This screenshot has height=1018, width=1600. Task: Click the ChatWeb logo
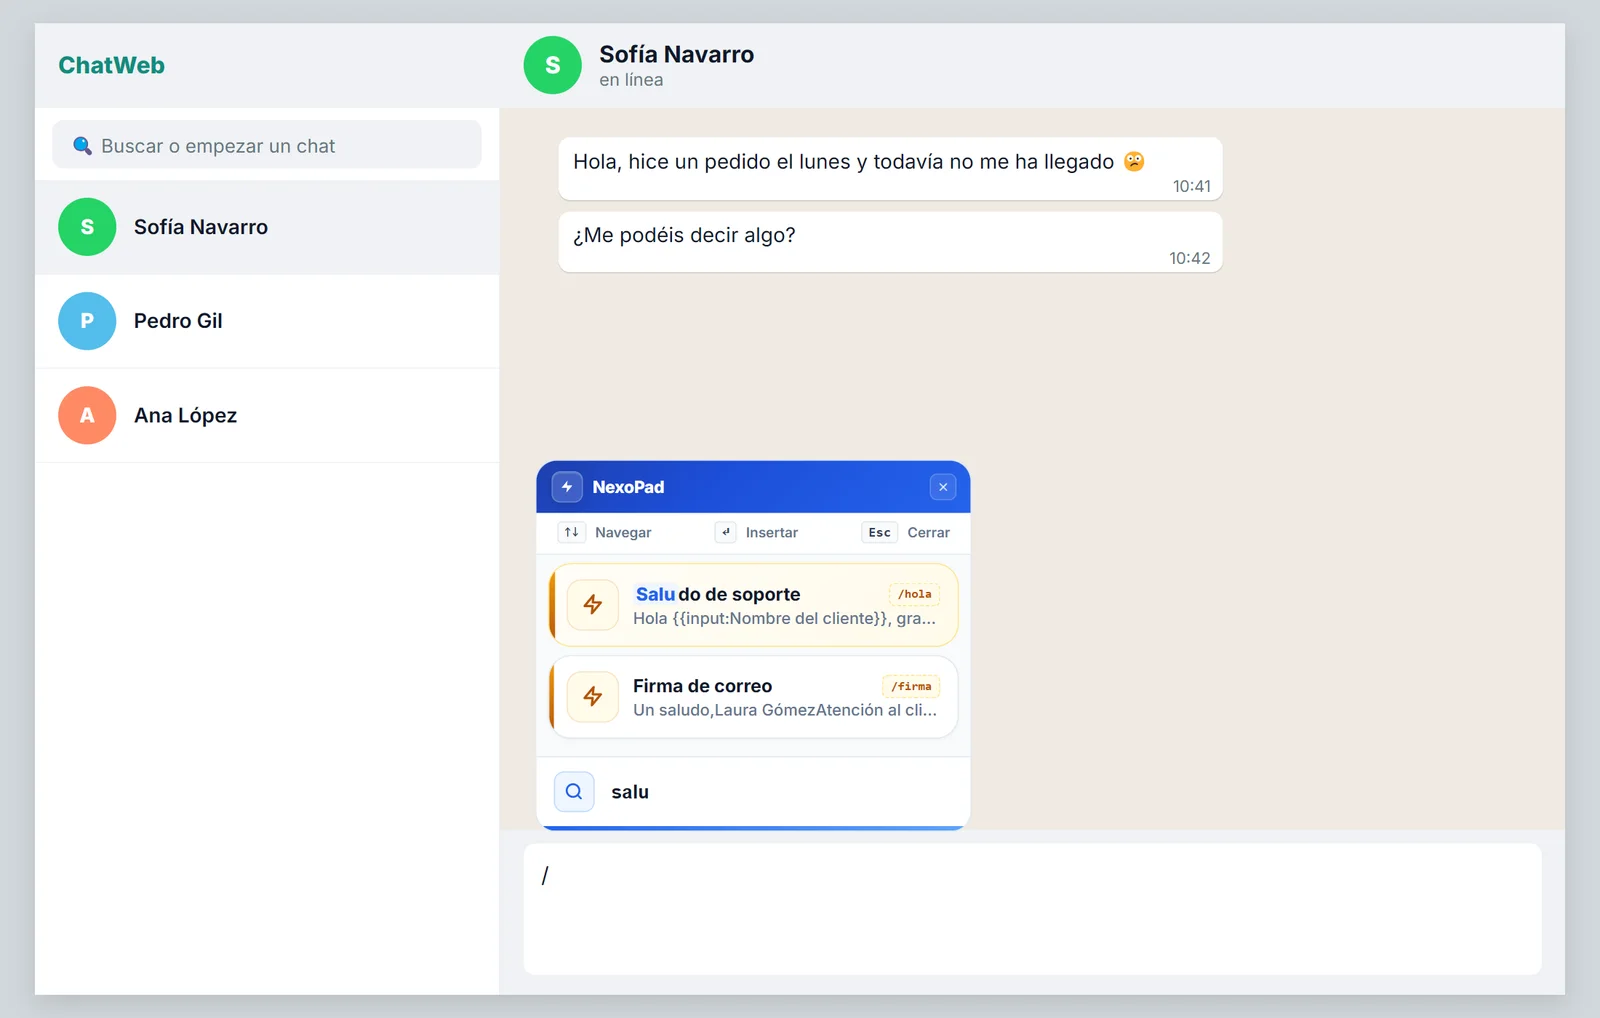[111, 65]
